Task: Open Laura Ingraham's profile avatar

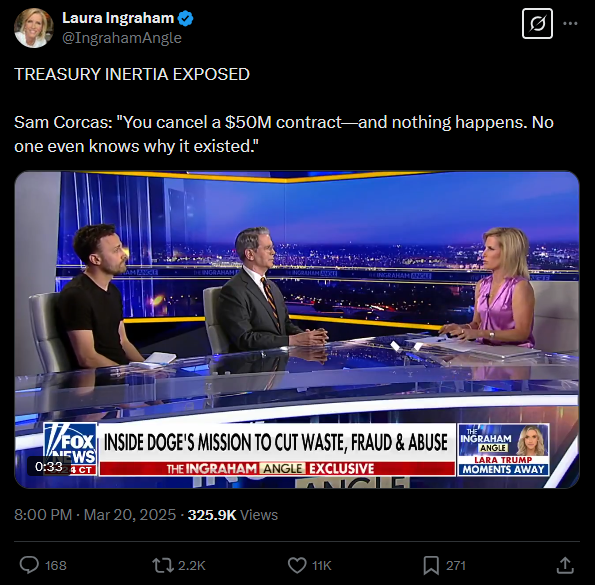Action: pyautogui.click(x=34, y=28)
